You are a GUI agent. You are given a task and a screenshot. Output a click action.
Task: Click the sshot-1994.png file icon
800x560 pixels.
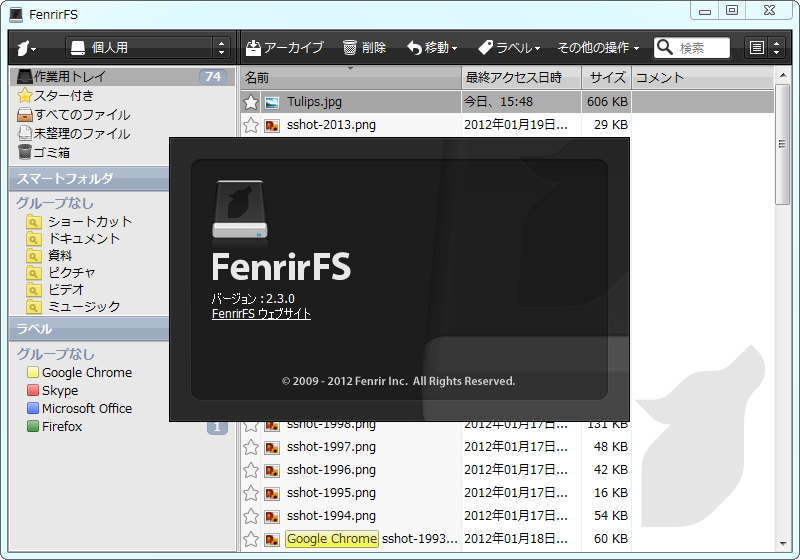(272, 516)
